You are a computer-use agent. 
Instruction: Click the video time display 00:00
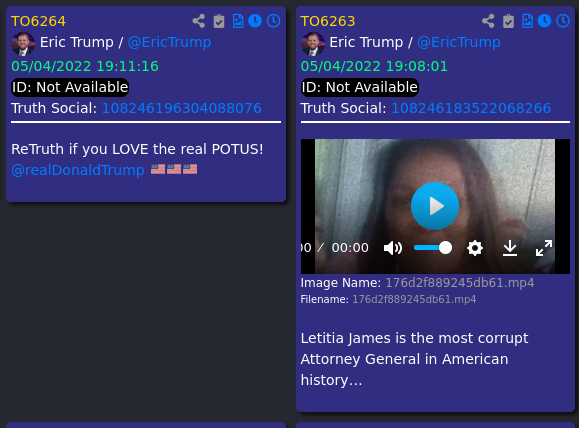(x=350, y=248)
